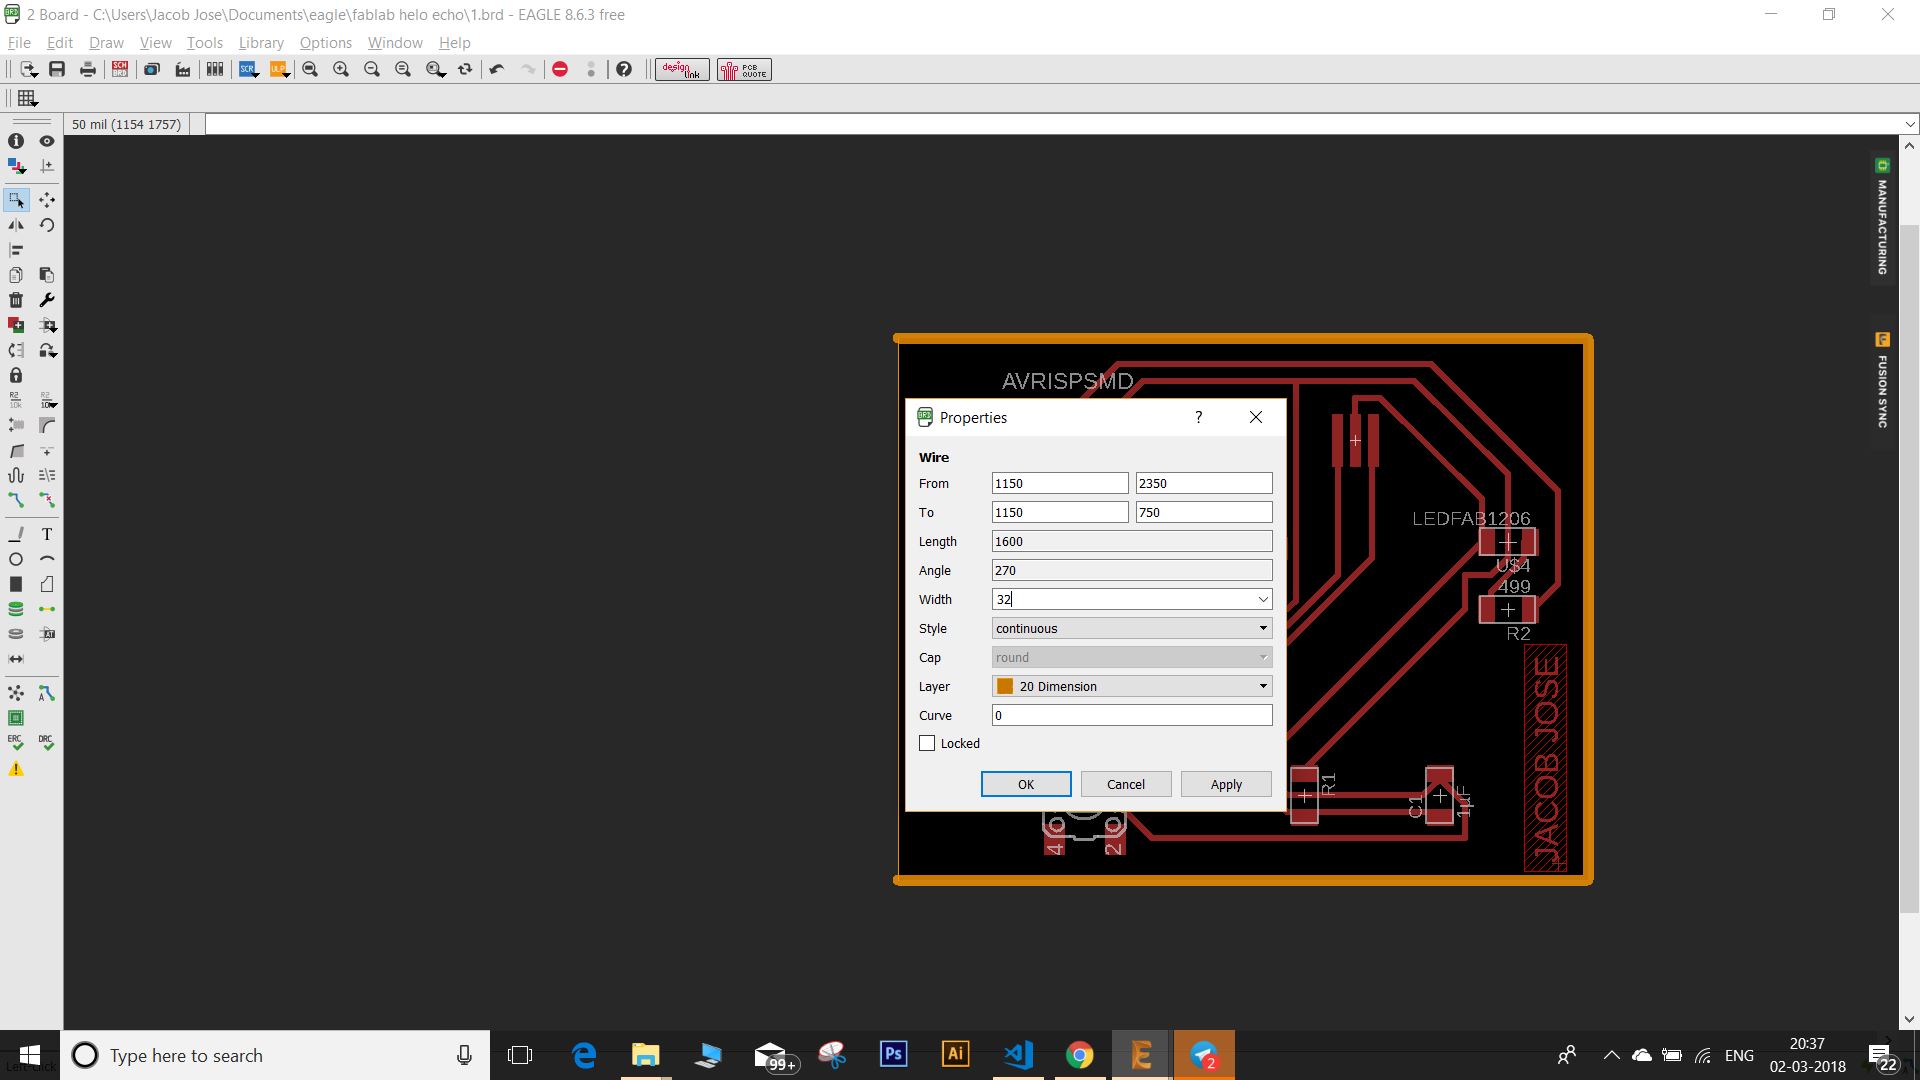
Task: Click the red Stop command icon
Action: click(560, 69)
